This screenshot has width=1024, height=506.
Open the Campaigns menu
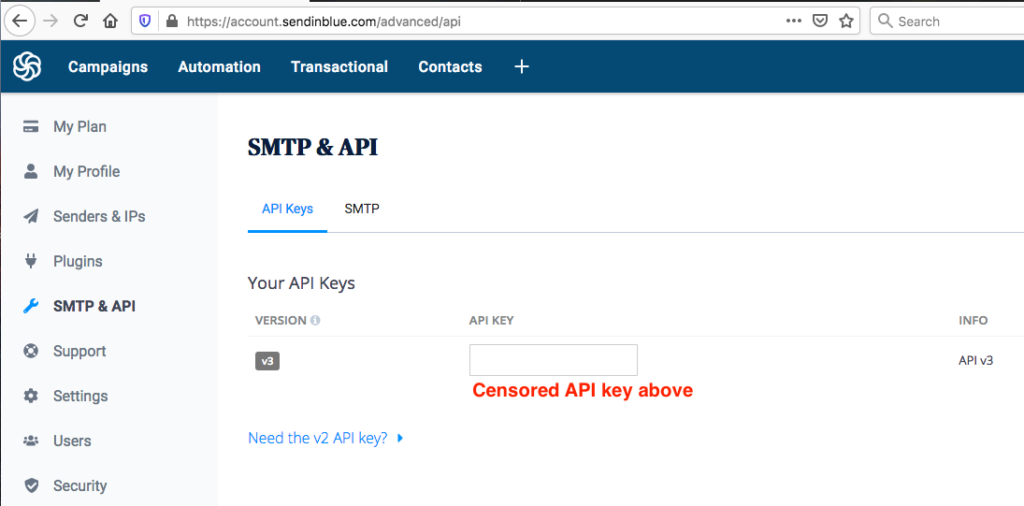tap(108, 67)
